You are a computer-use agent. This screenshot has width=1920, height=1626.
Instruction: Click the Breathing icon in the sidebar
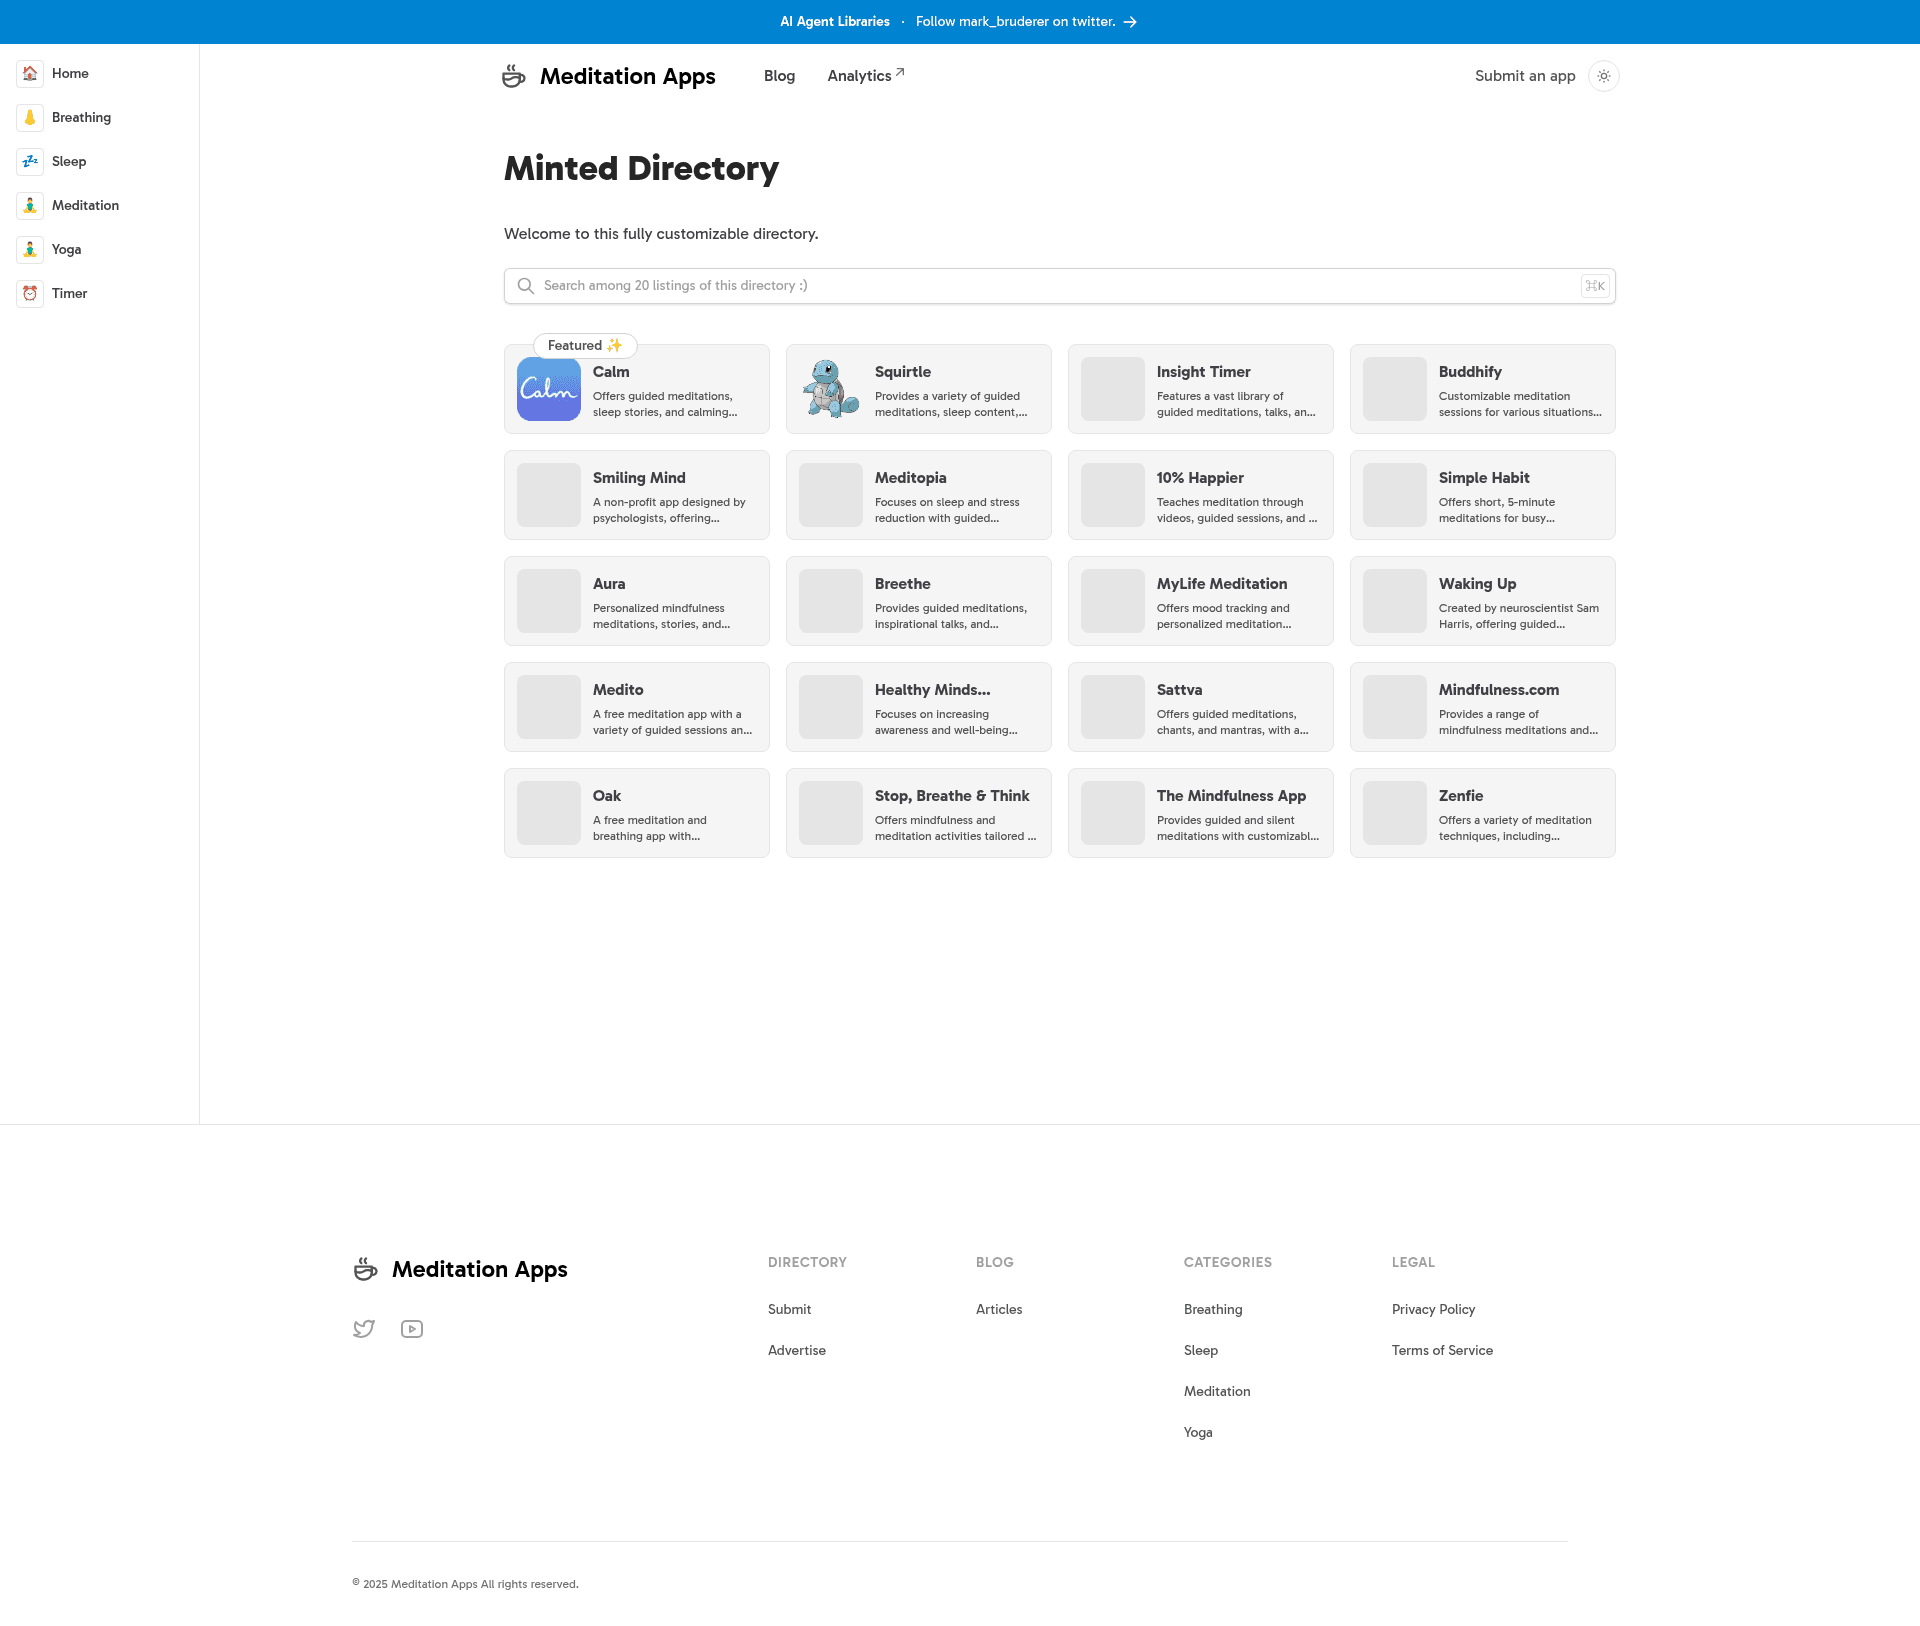pos(30,118)
